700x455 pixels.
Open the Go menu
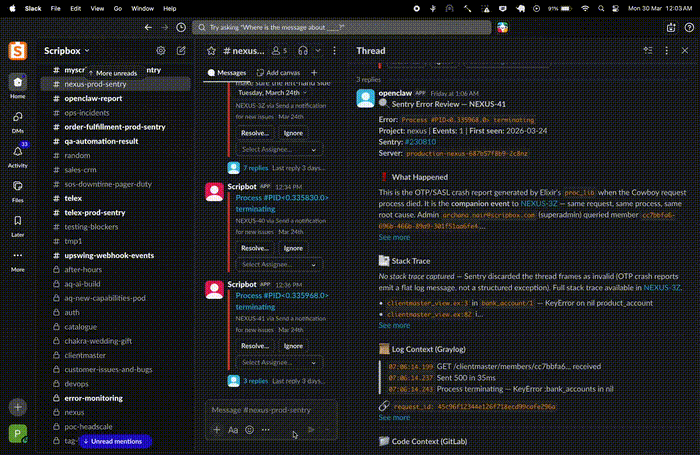(117, 8)
